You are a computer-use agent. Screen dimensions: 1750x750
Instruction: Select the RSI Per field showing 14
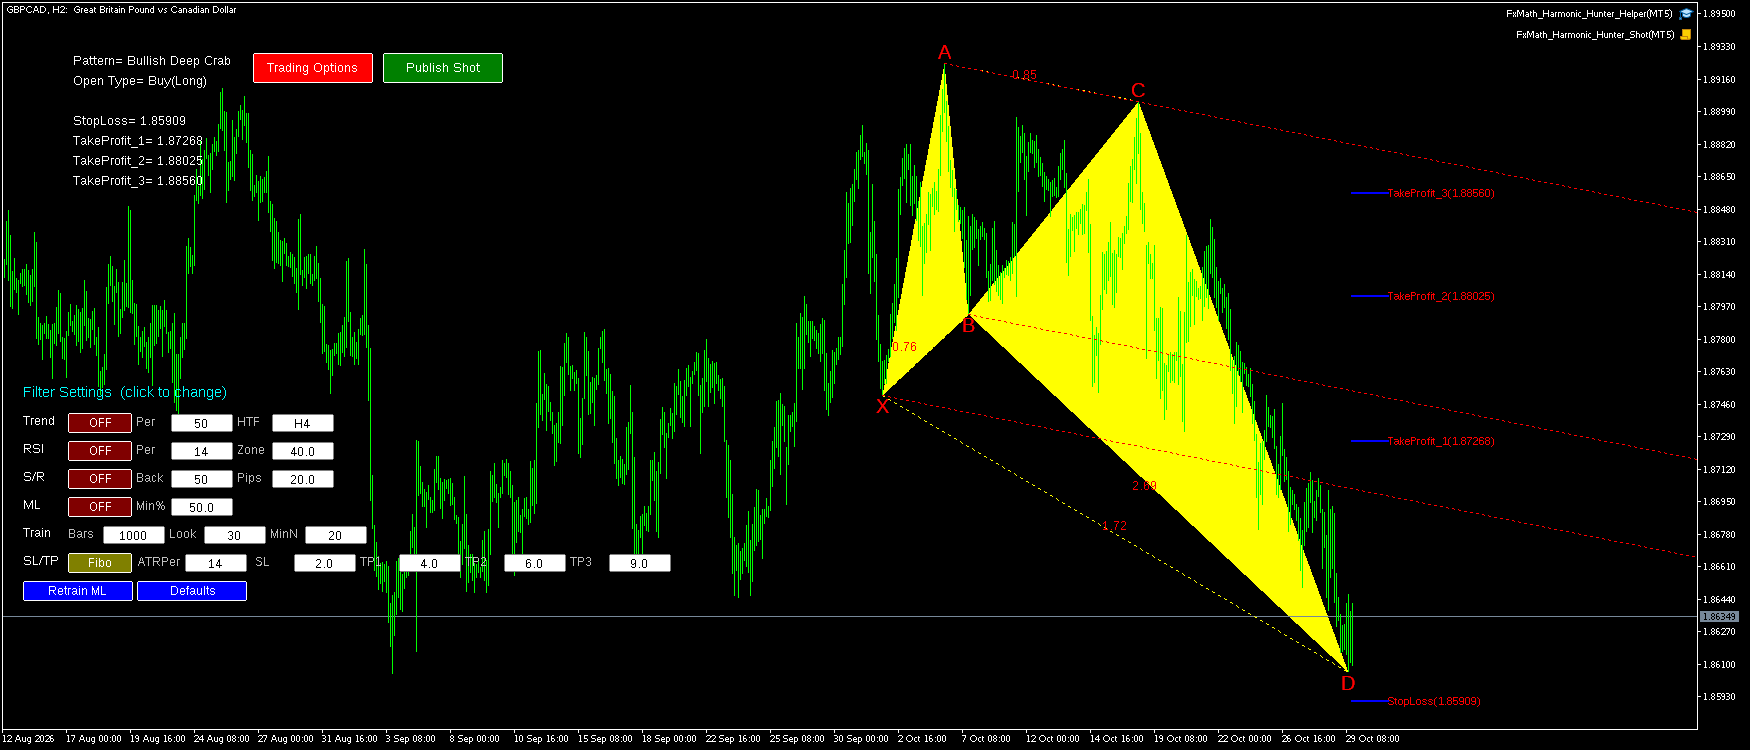tap(202, 451)
